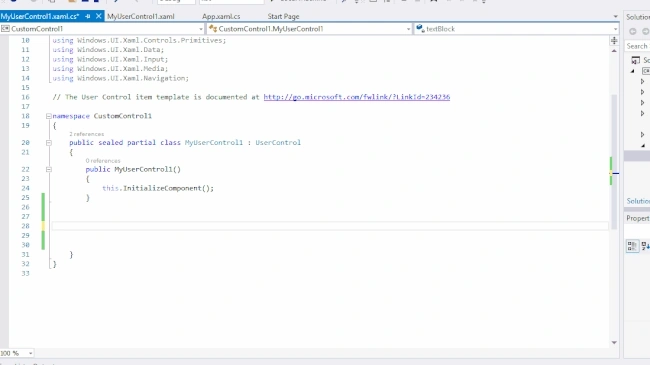Open the Start Page tab

pos(283,17)
